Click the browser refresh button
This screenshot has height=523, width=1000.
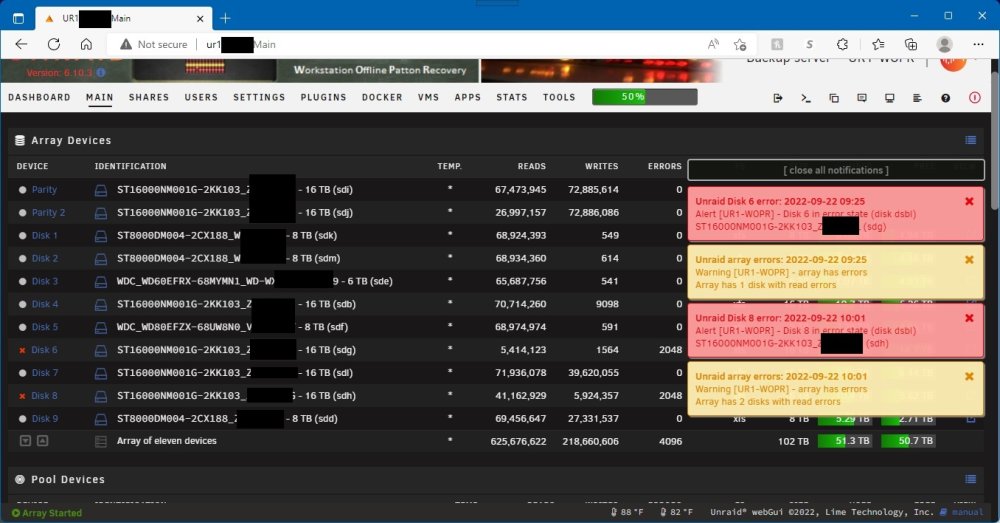pyautogui.click(x=54, y=44)
